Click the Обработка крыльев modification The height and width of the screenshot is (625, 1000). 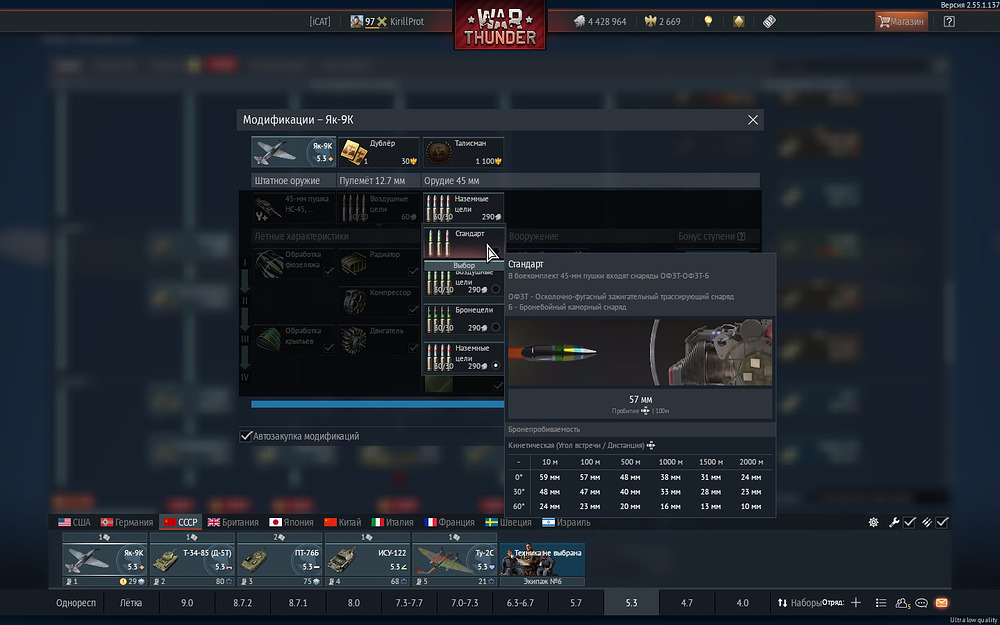coord(294,340)
